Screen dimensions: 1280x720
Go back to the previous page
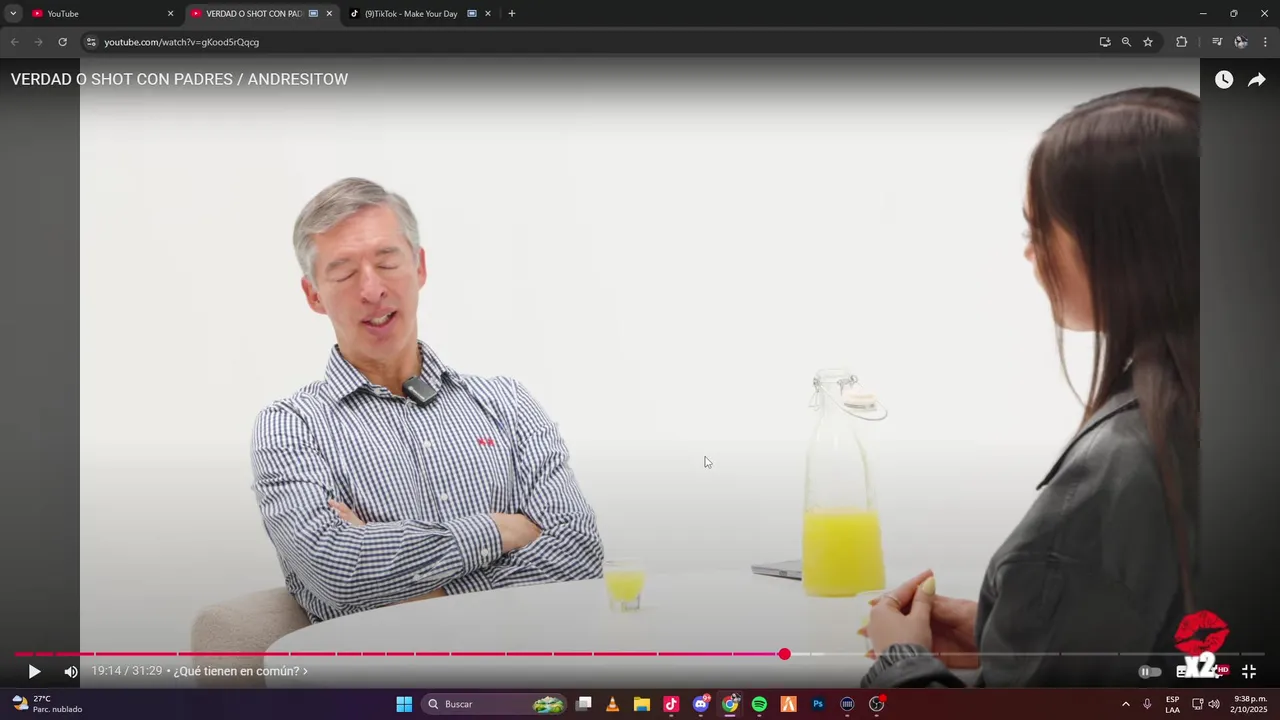point(15,42)
